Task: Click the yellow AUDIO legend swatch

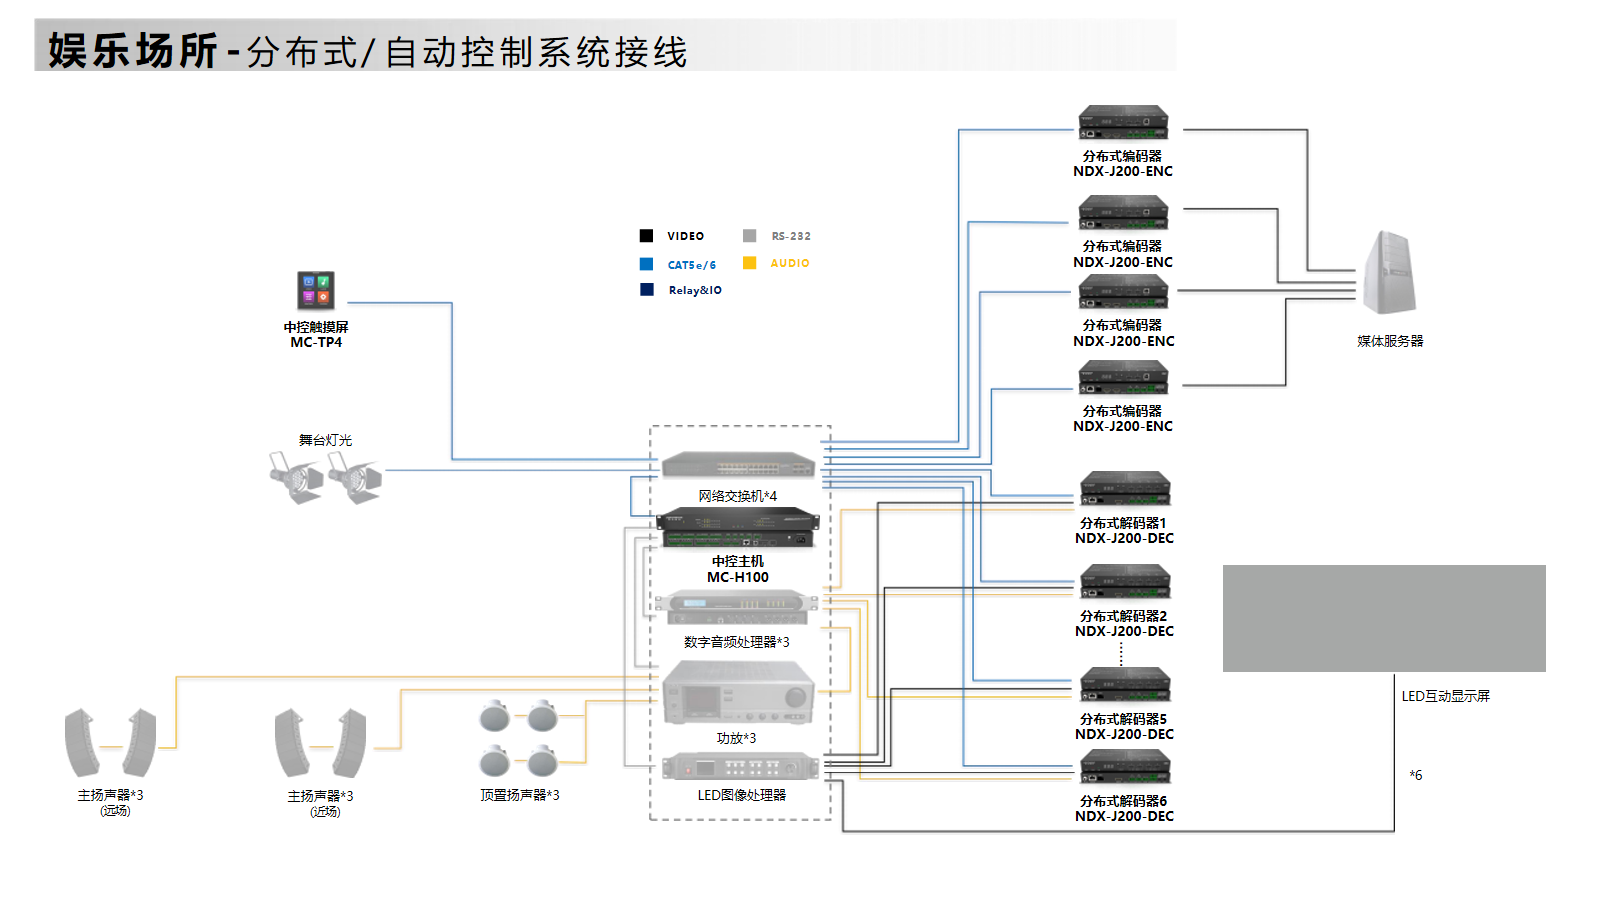Action: [749, 263]
